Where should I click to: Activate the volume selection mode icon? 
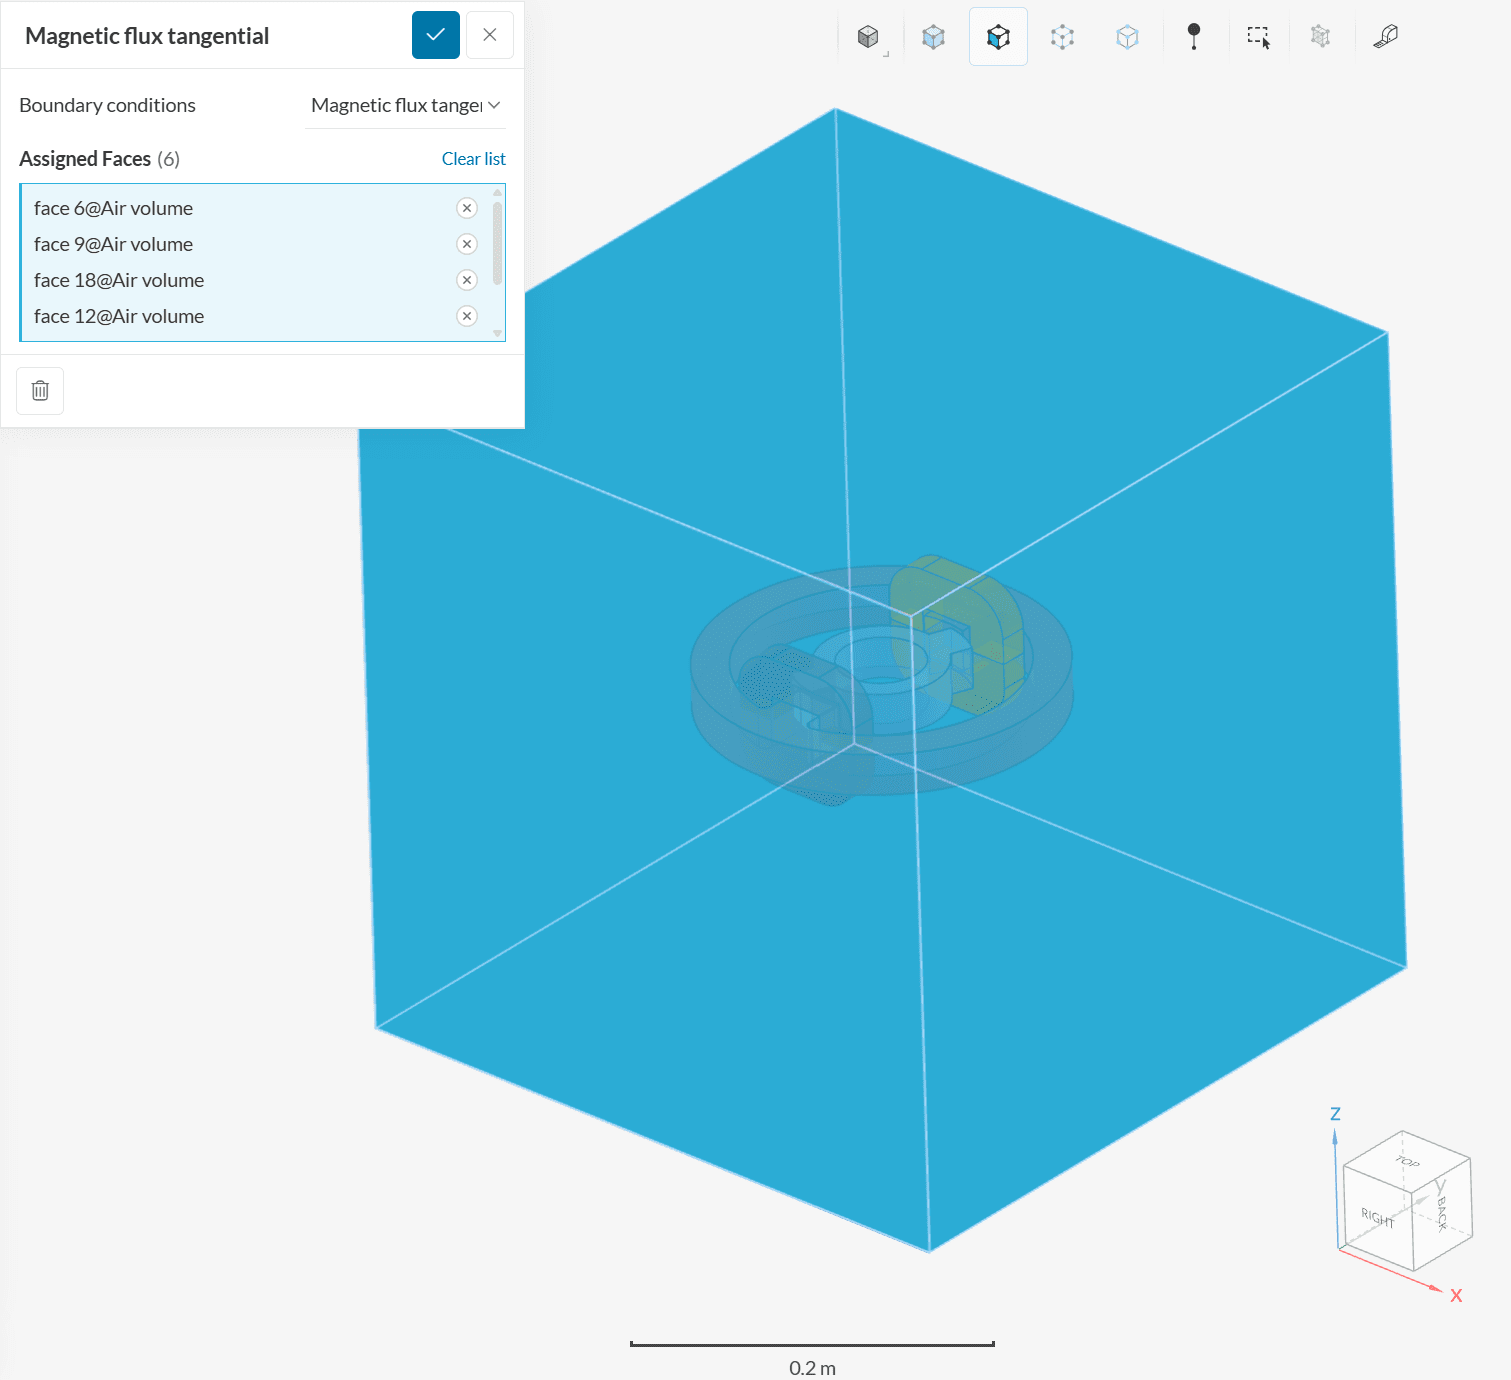(933, 37)
